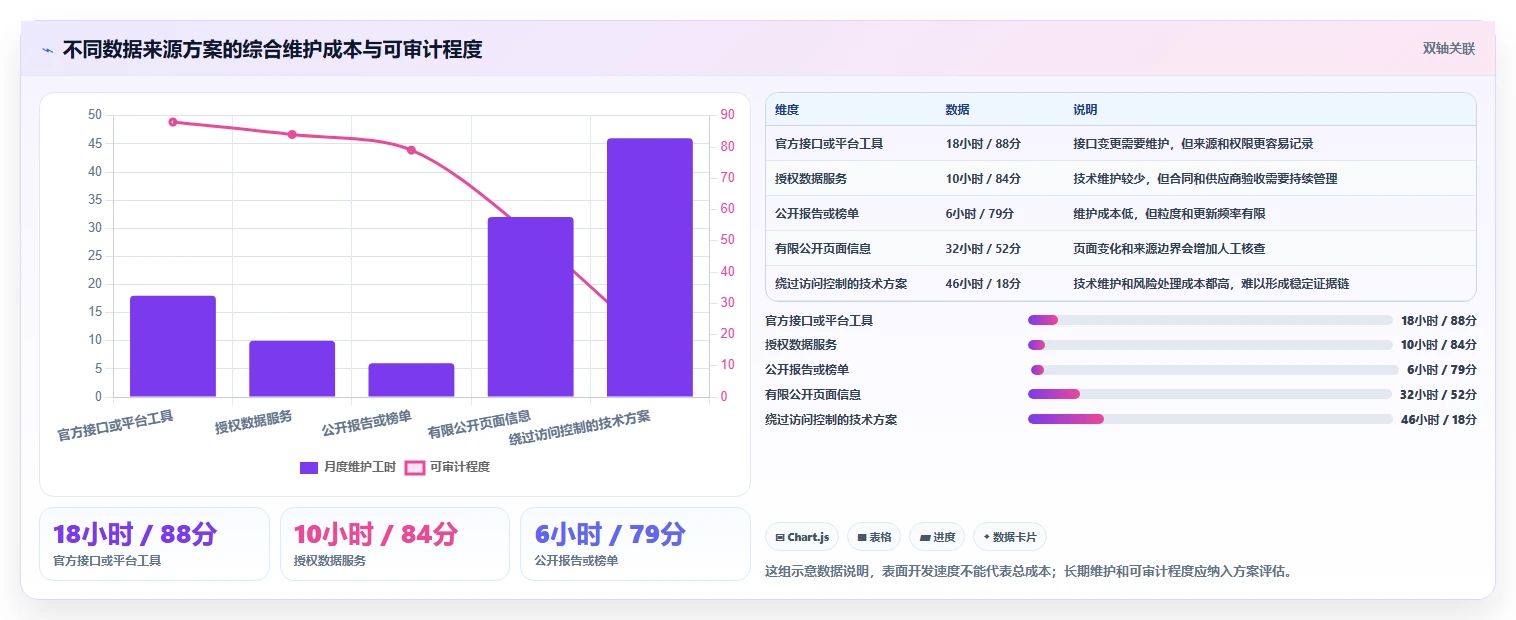The width and height of the screenshot is (1516, 620).
Task: Select the Chart.js chip
Action: point(802,537)
